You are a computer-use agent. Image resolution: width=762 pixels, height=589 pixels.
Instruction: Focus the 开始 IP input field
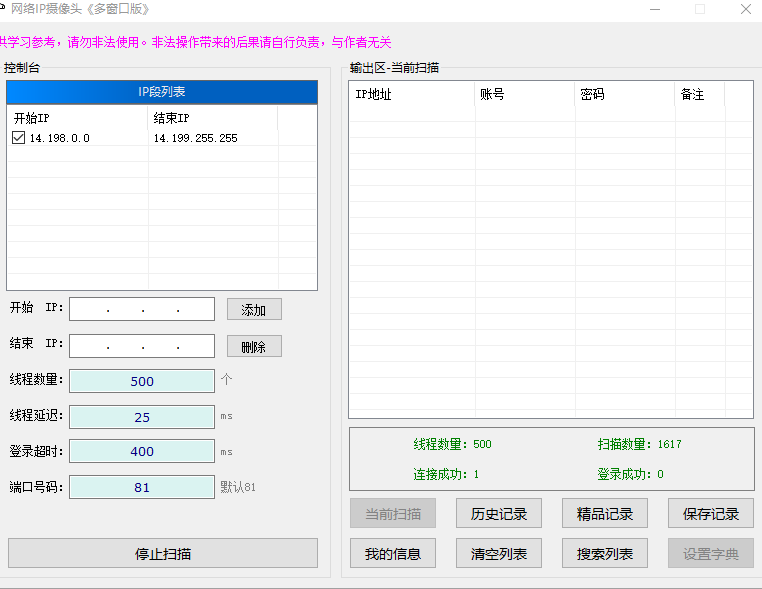point(142,310)
